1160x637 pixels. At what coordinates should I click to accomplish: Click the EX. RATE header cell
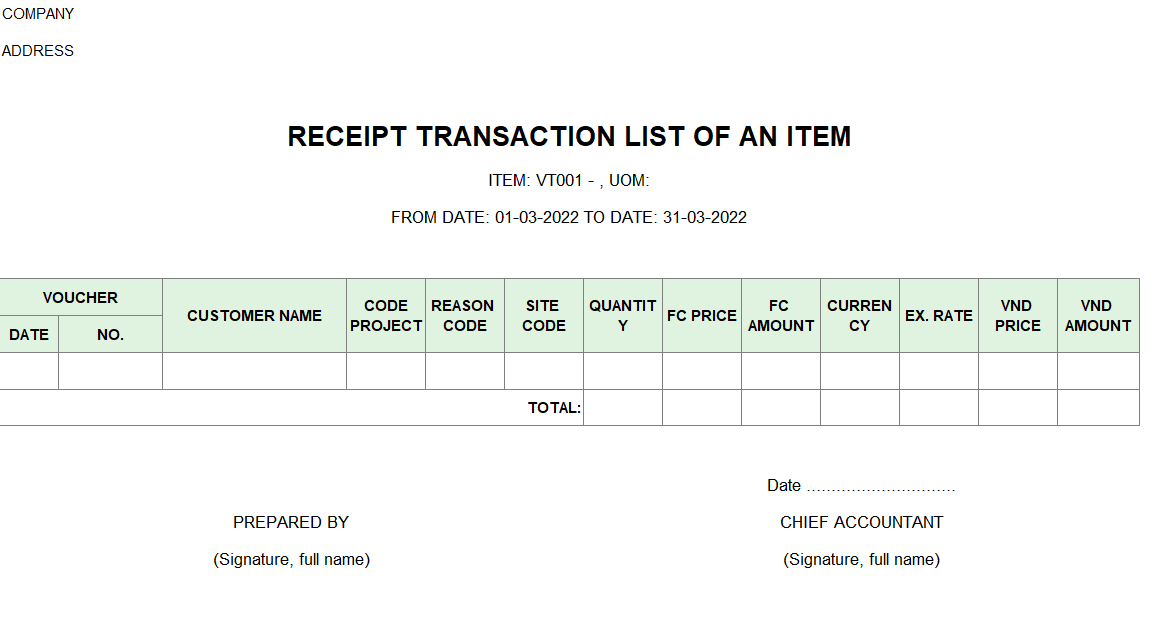(939, 316)
